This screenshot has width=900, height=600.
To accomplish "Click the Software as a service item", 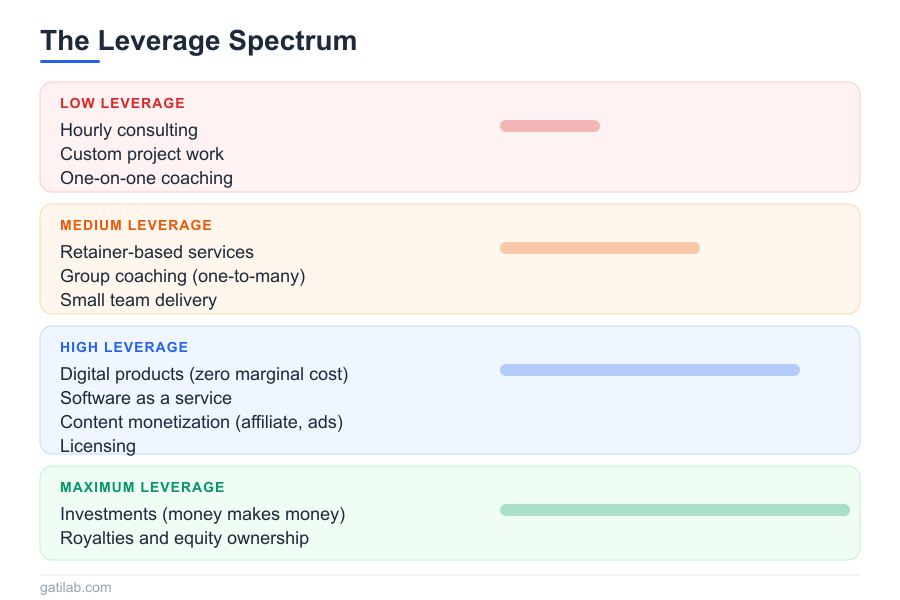I will pos(146,398).
